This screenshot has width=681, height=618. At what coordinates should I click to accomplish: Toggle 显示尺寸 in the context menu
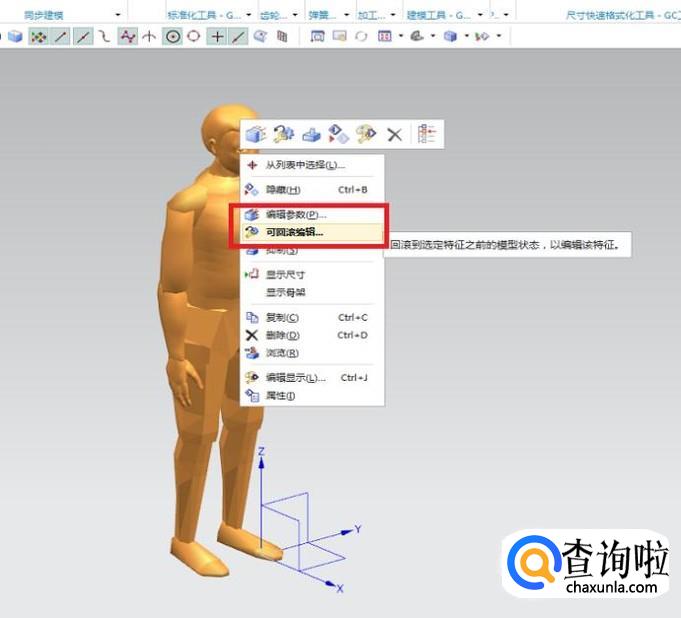point(285,275)
